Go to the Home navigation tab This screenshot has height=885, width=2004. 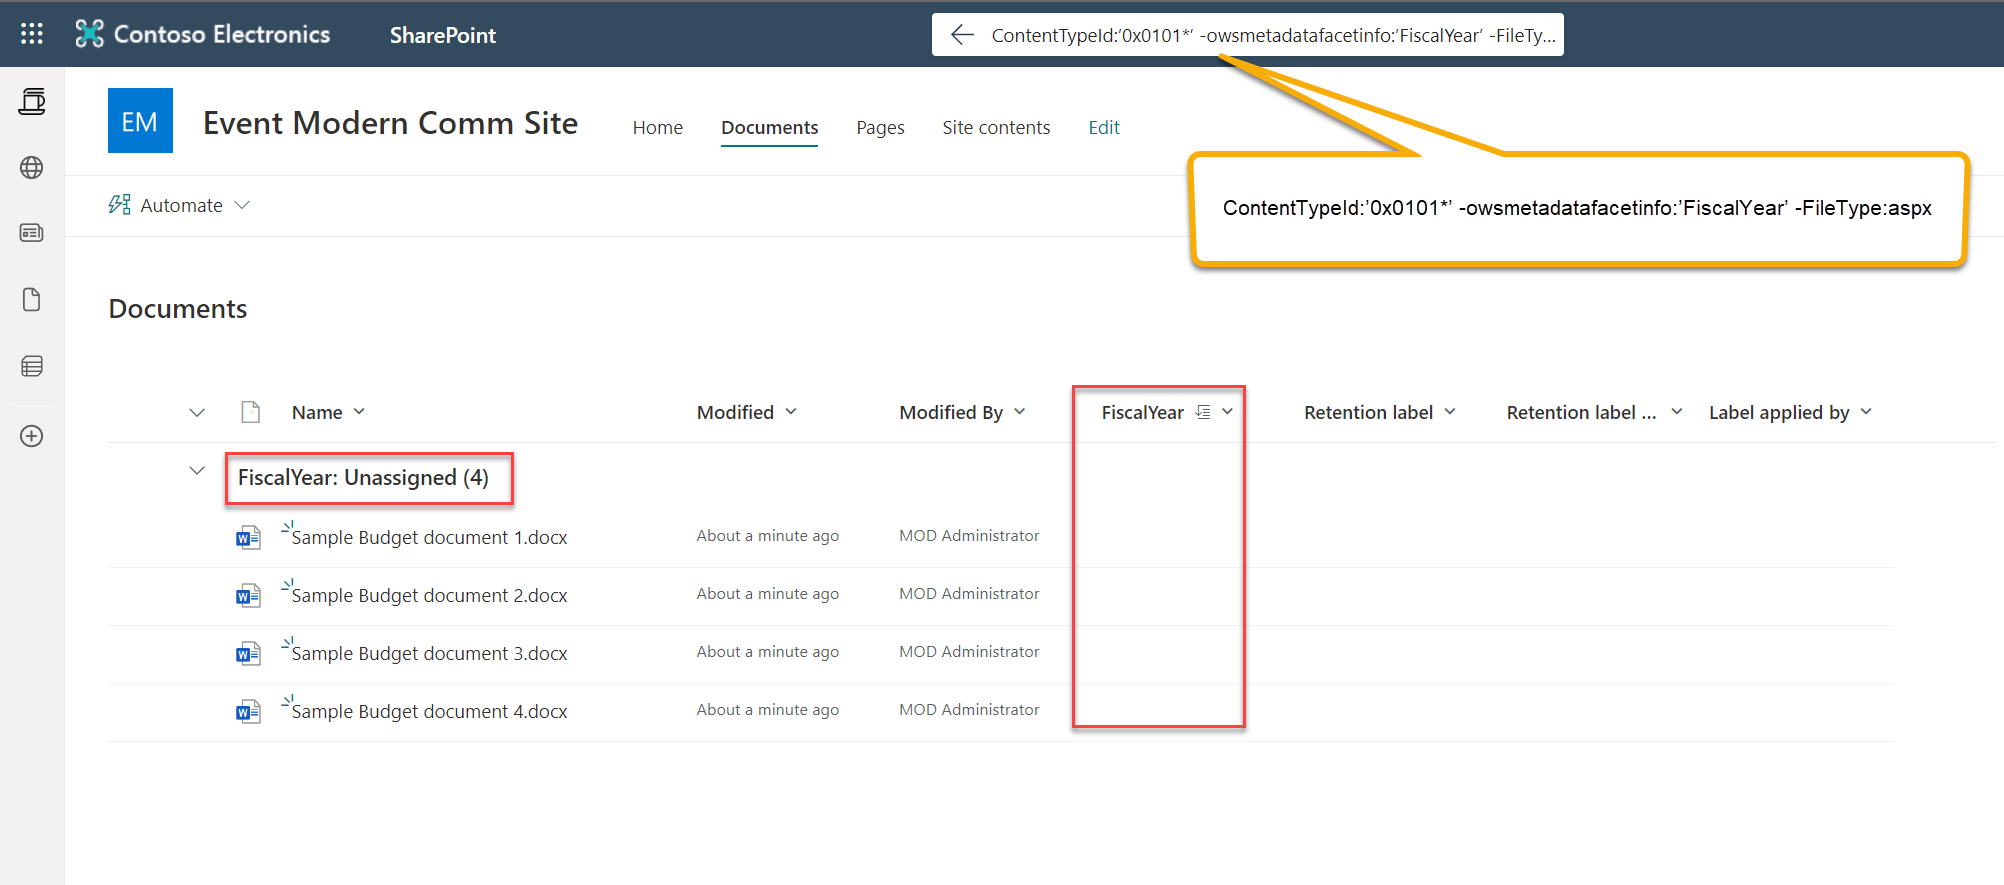(x=657, y=128)
